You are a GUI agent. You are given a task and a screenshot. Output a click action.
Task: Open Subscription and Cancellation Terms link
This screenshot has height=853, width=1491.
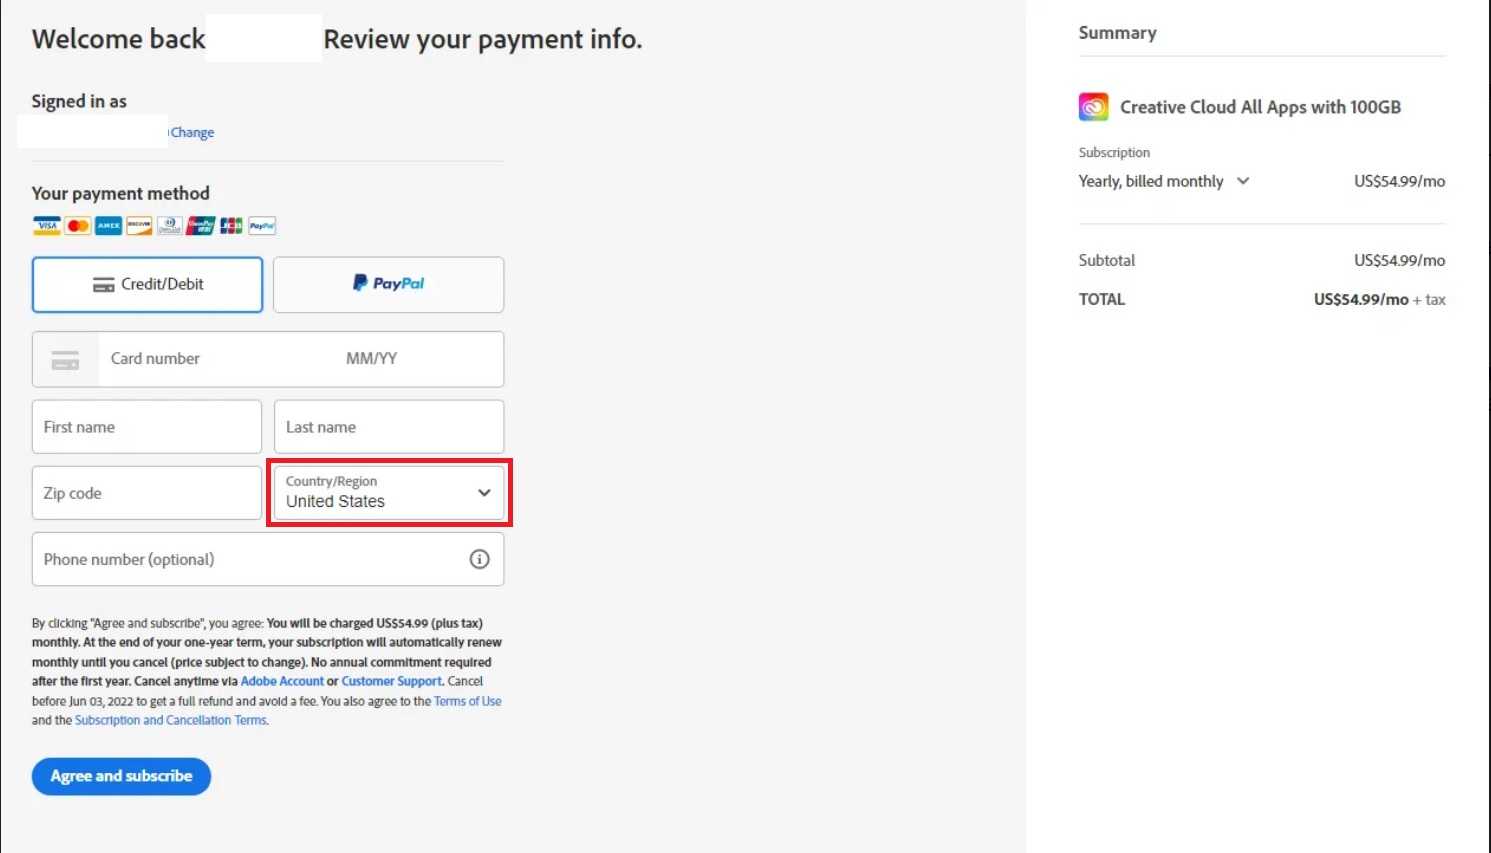click(x=171, y=720)
